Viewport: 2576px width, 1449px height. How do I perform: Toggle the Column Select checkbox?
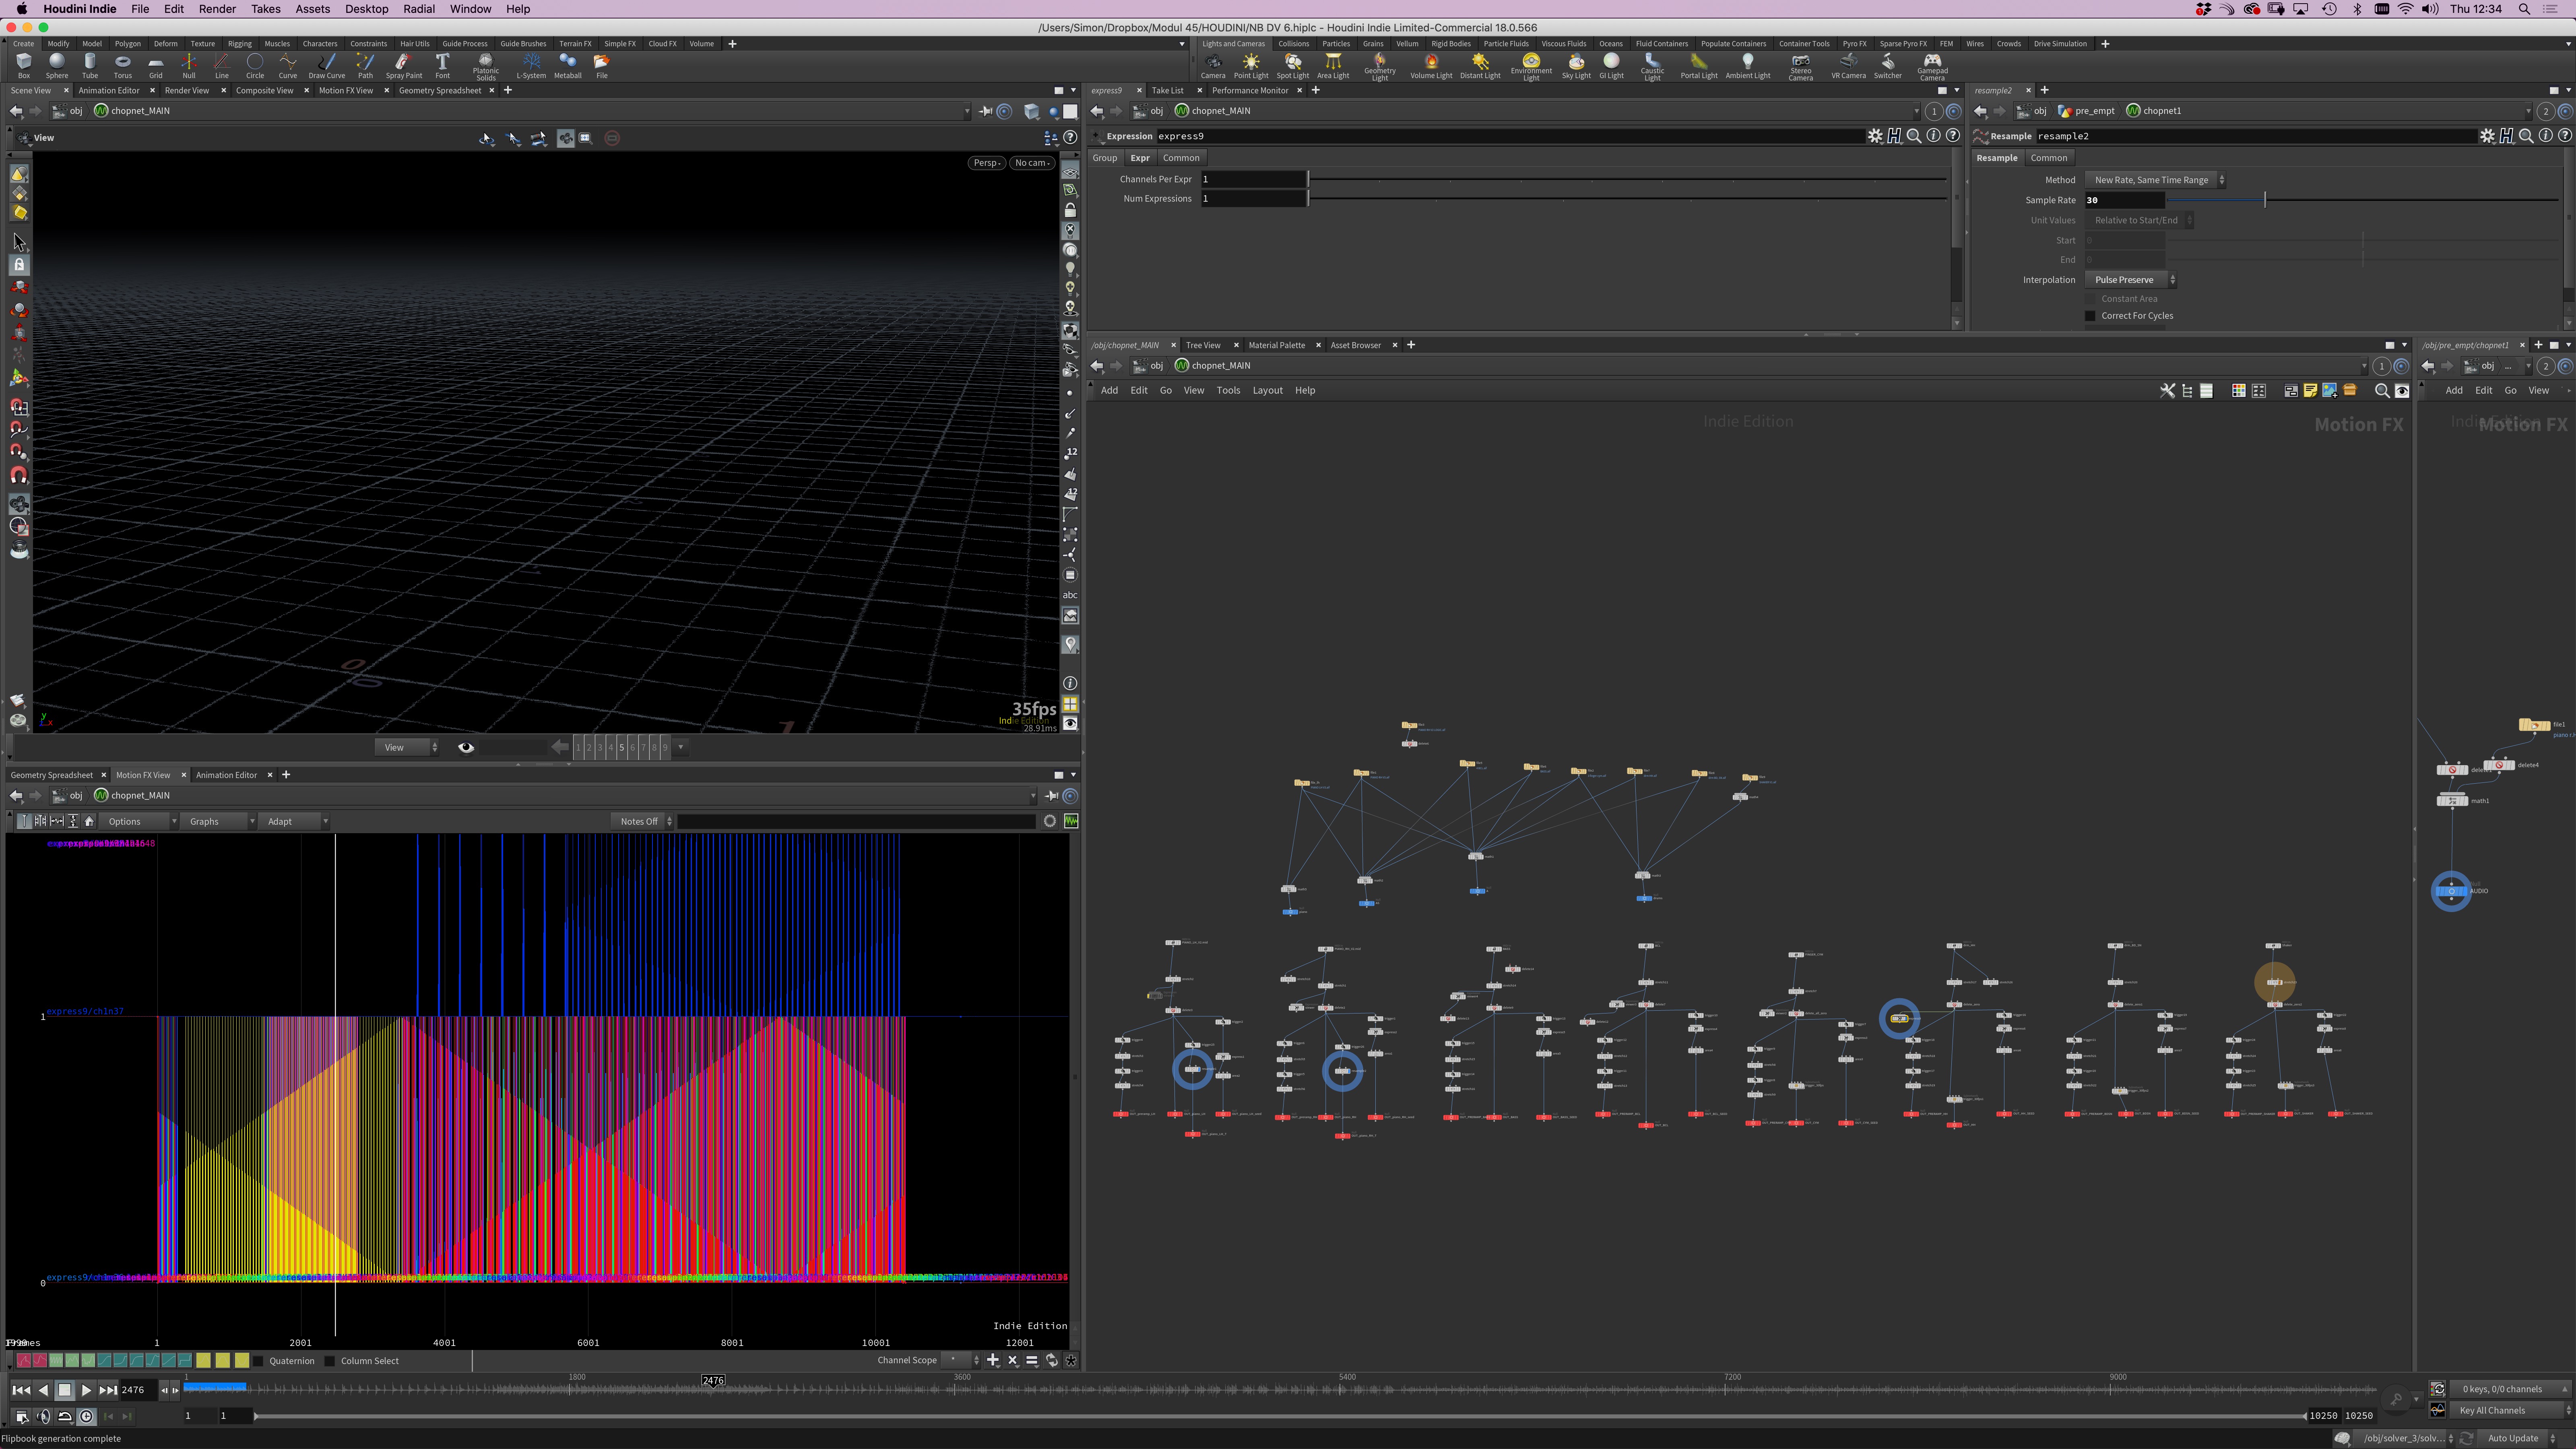coord(330,1361)
